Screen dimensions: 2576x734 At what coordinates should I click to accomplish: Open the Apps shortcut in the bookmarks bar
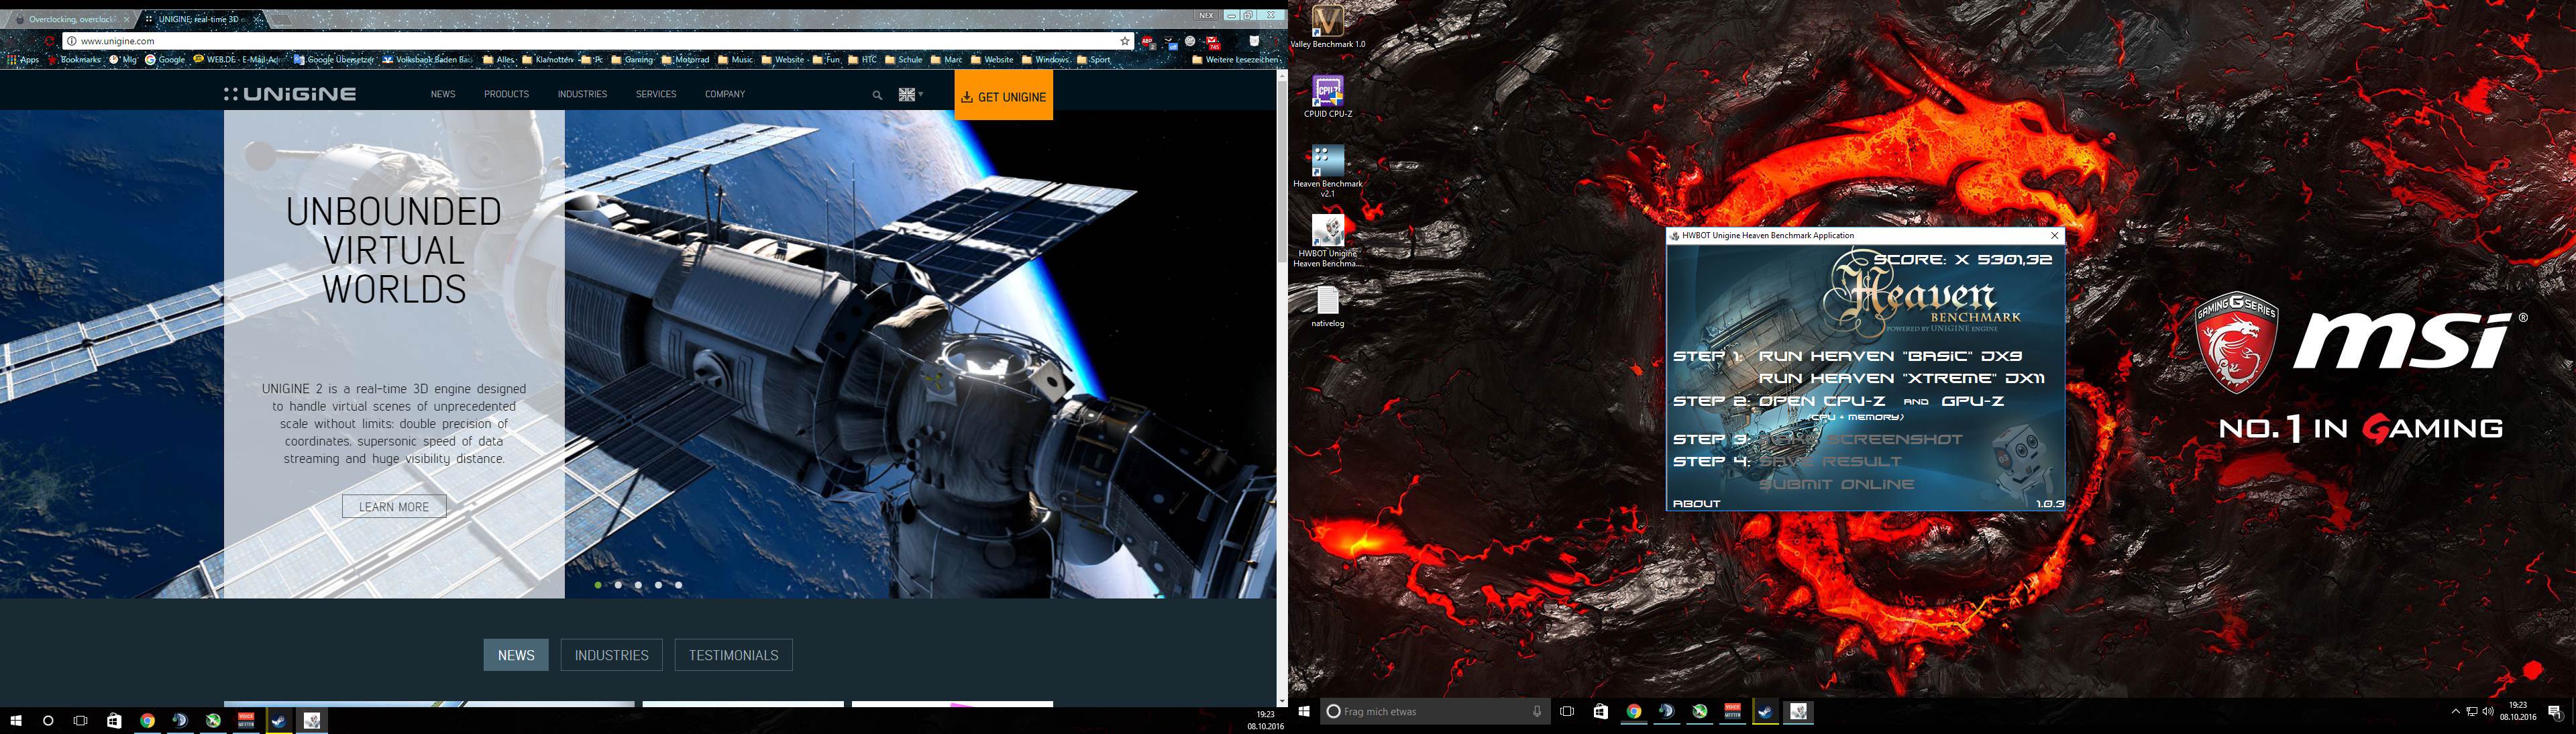coord(23,60)
